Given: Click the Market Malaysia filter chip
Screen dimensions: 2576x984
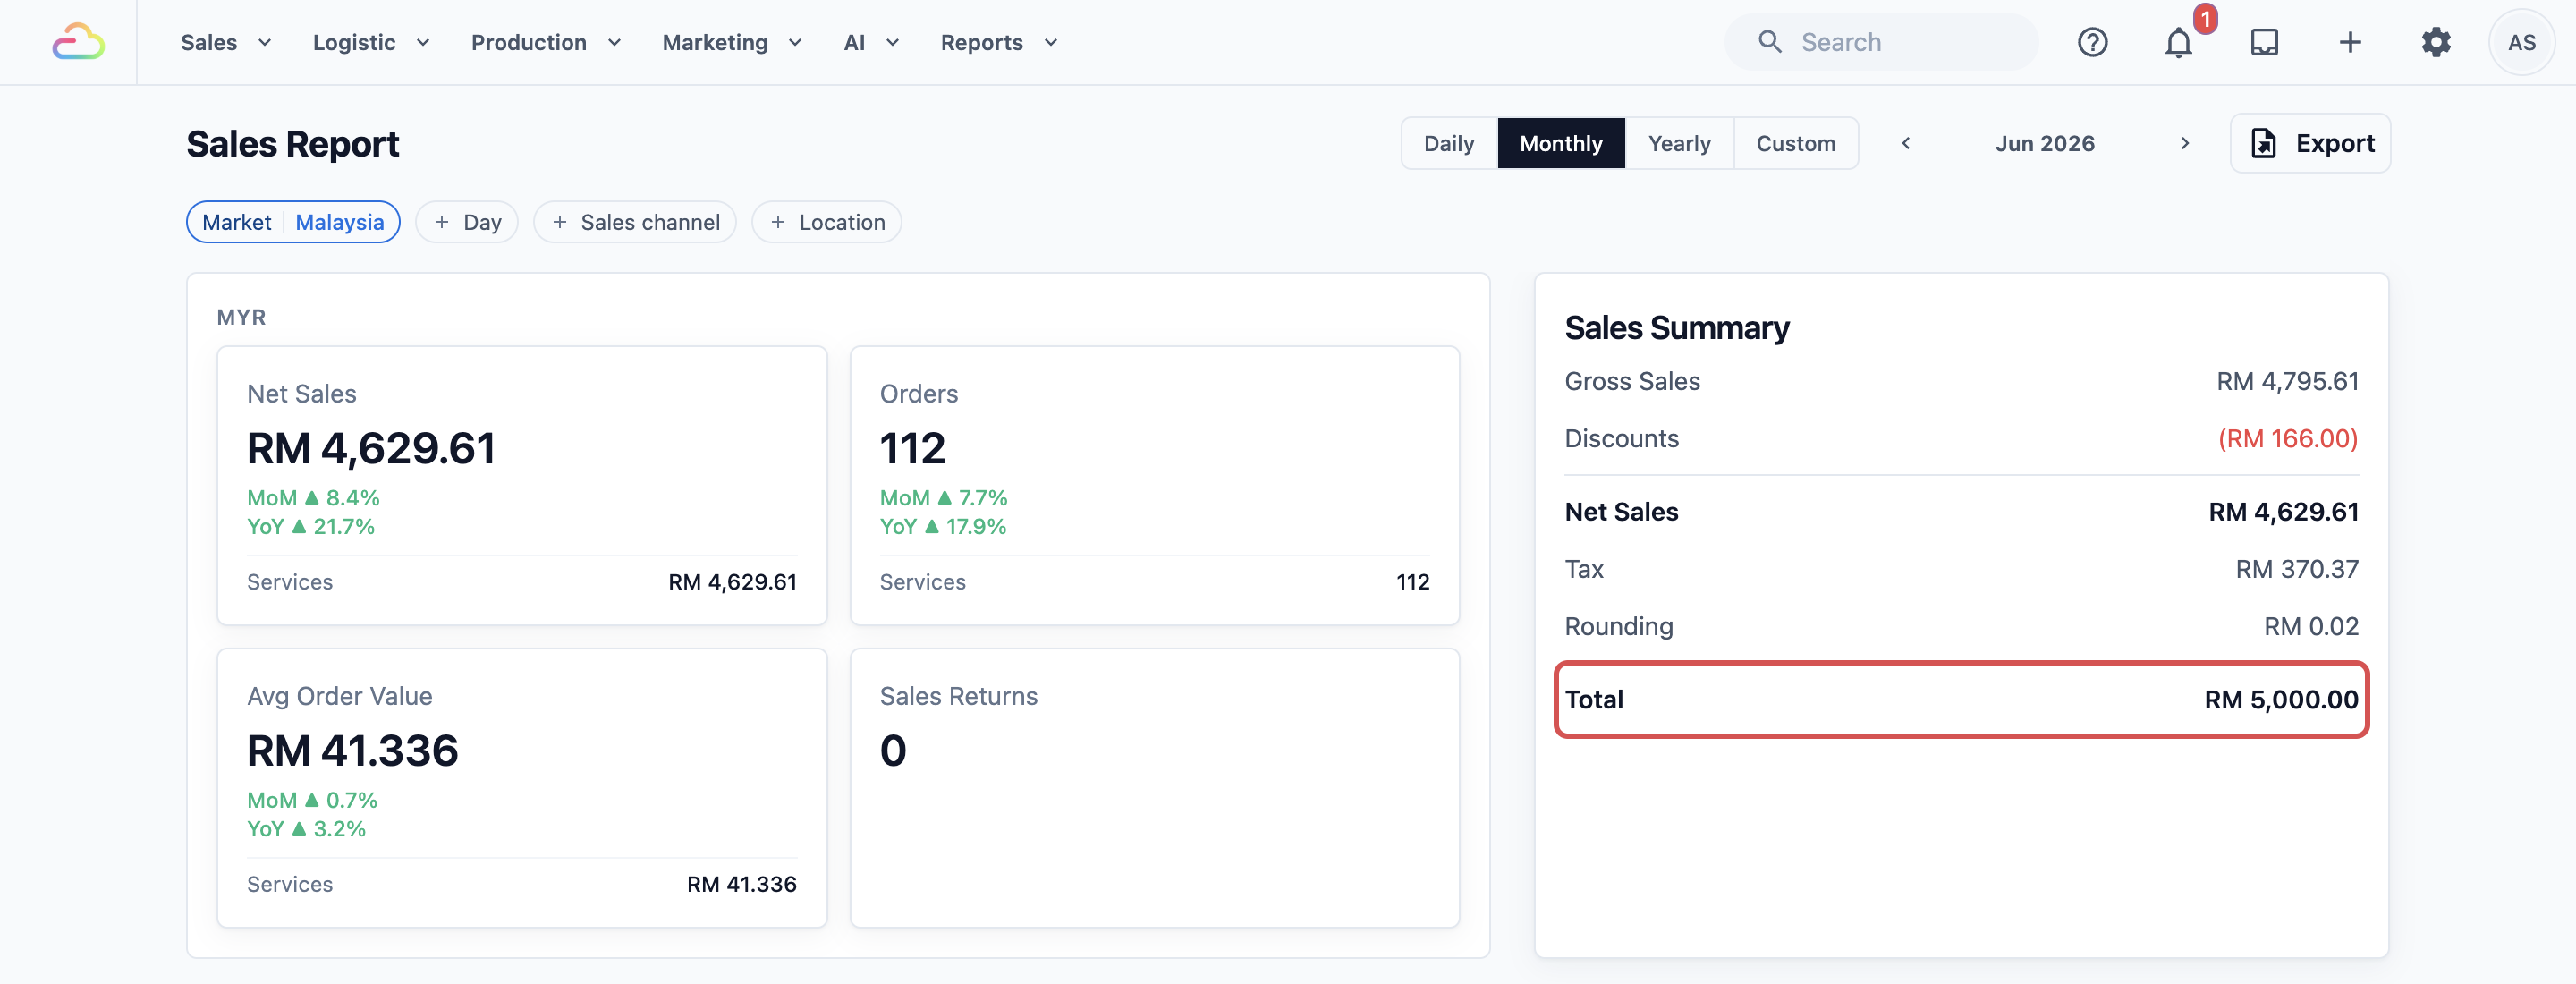Looking at the screenshot, I should click(293, 222).
